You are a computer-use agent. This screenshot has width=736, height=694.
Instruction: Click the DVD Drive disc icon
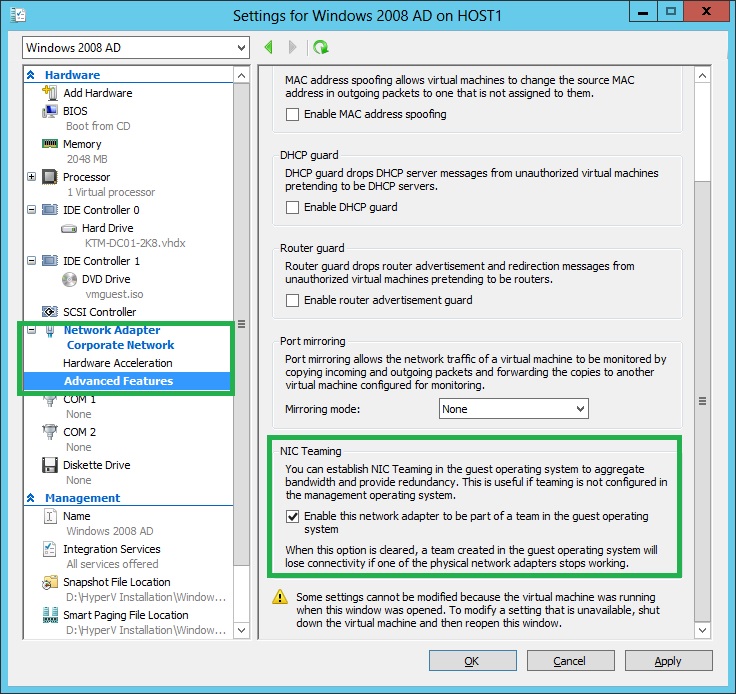69,279
